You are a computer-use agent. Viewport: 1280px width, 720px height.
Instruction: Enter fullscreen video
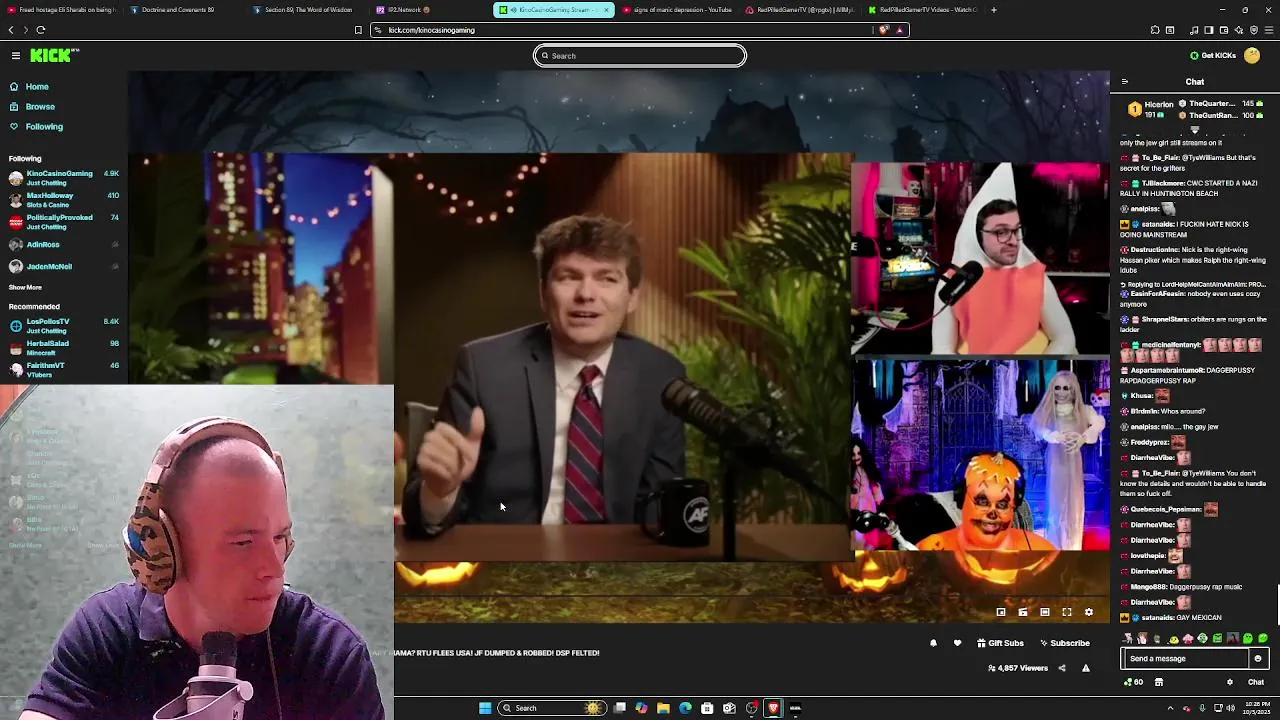tap(1067, 612)
